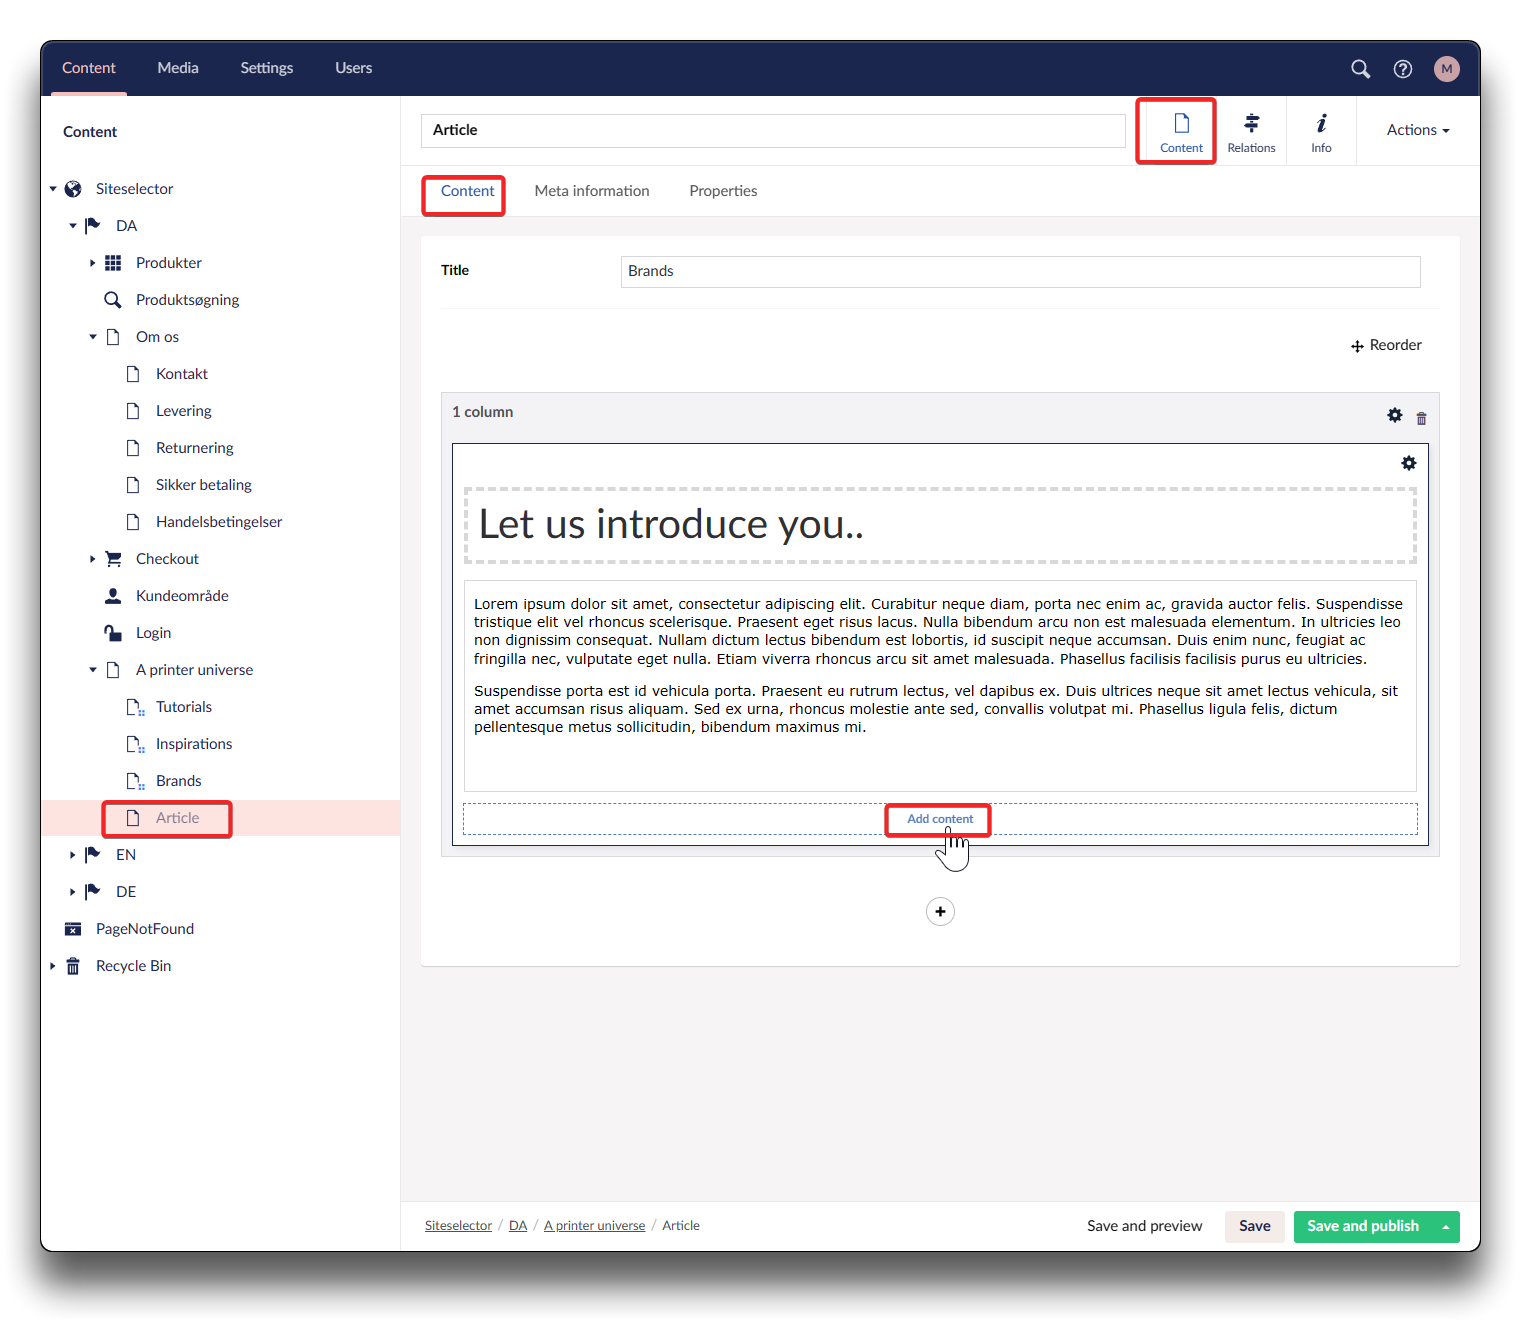The image size is (1521, 1324).
Task: Click the Title input field
Action: (x=1020, y=272)
